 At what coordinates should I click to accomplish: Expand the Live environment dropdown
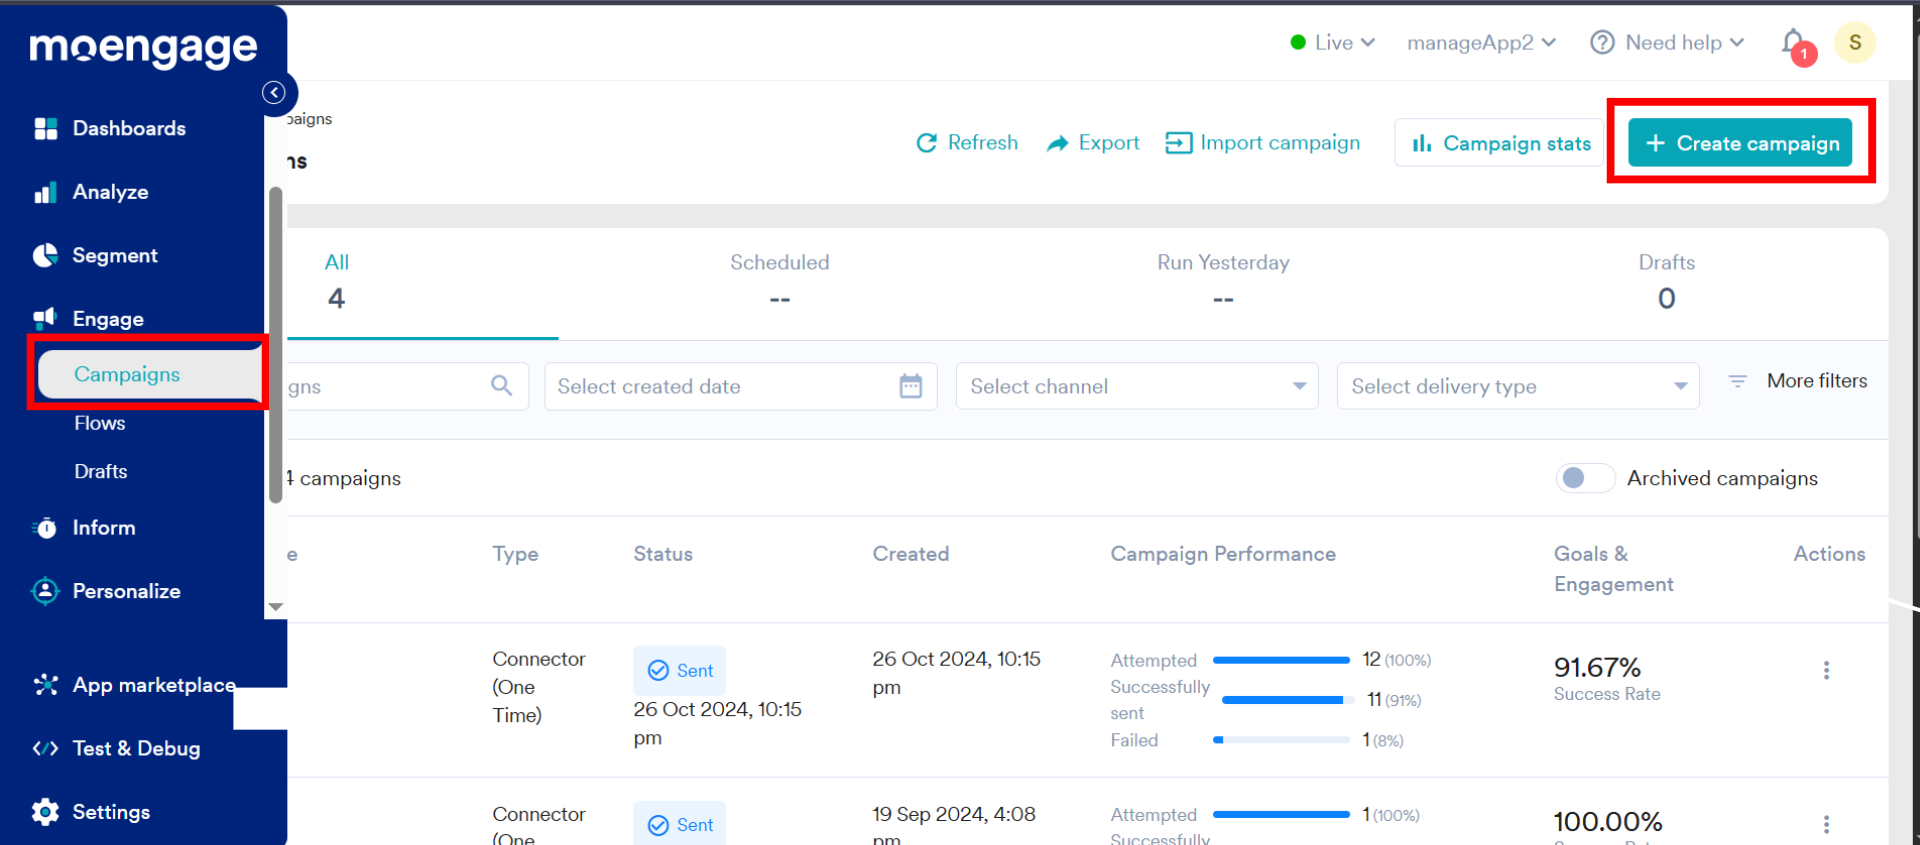tap(1333, 43)
